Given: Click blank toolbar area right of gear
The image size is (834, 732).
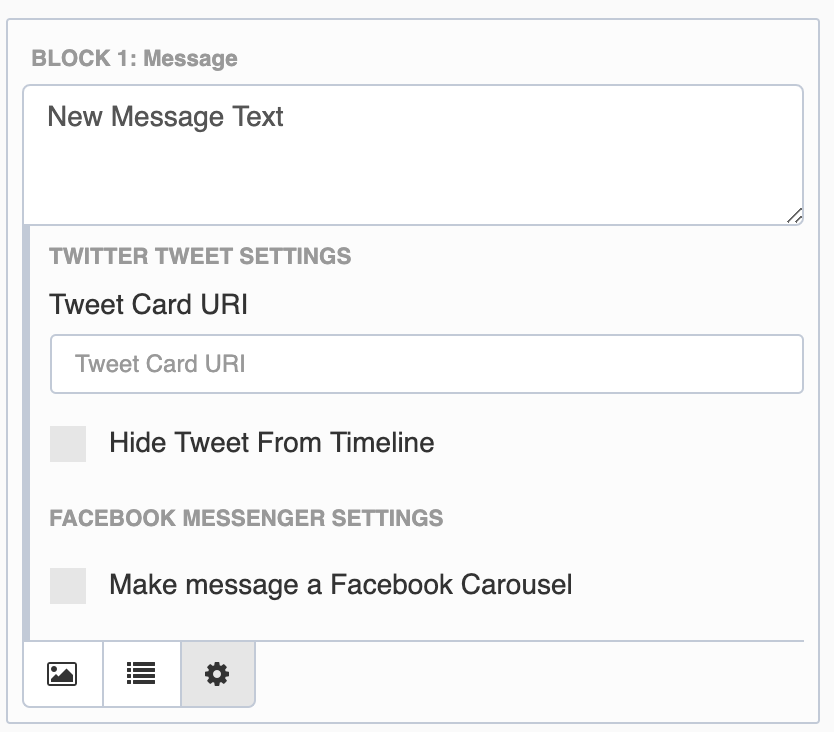Looking at the screenshot, I should click(529, 674).
